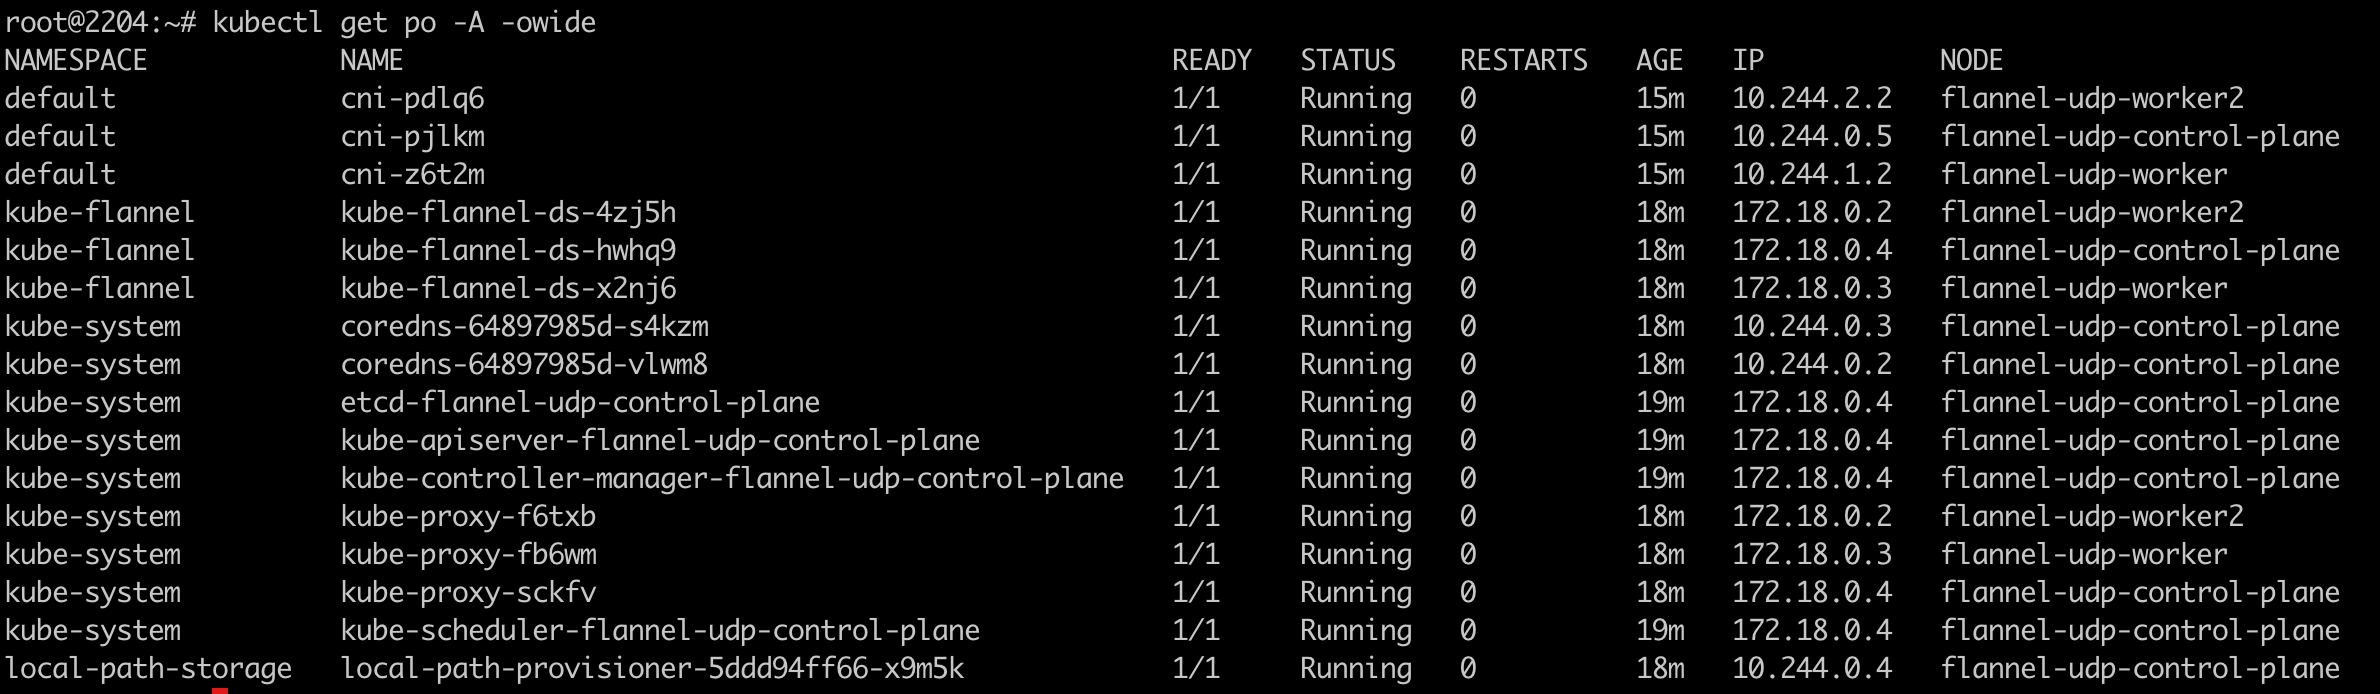Click the NAMESPACE column header
Image resolution: width=2380 pixels, height=694 pixels.
[x=76, y=60]
